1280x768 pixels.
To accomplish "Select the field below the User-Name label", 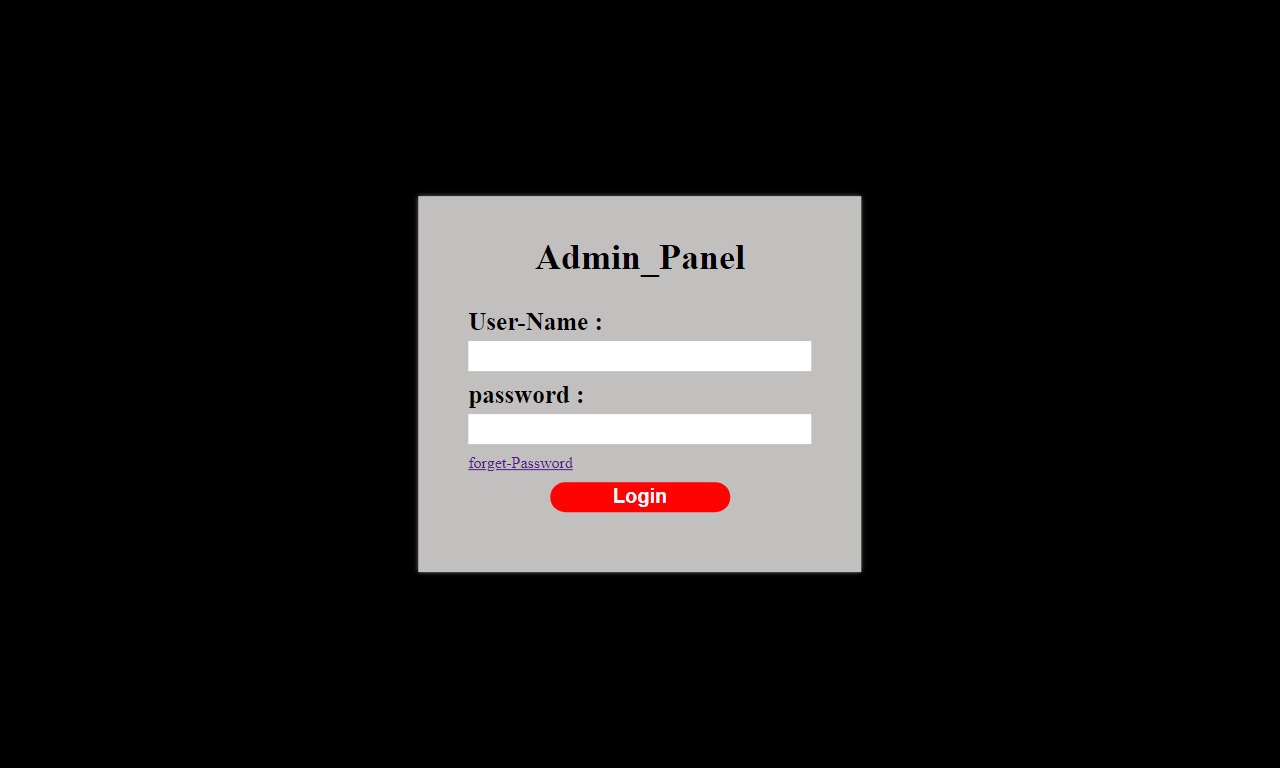I will 639,356.
